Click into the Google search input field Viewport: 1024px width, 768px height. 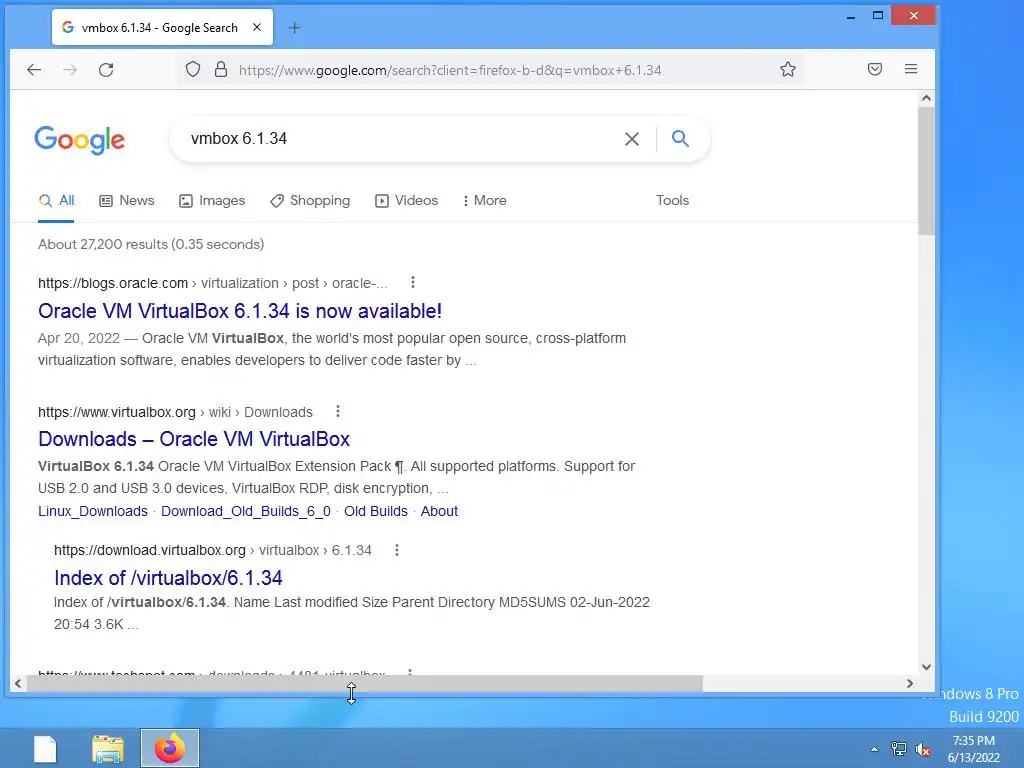click(402, 138)
